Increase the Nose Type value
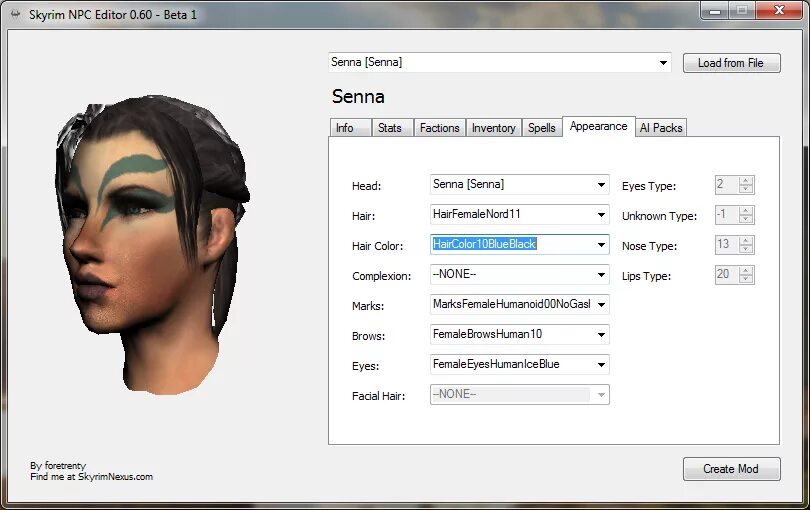 745,241
